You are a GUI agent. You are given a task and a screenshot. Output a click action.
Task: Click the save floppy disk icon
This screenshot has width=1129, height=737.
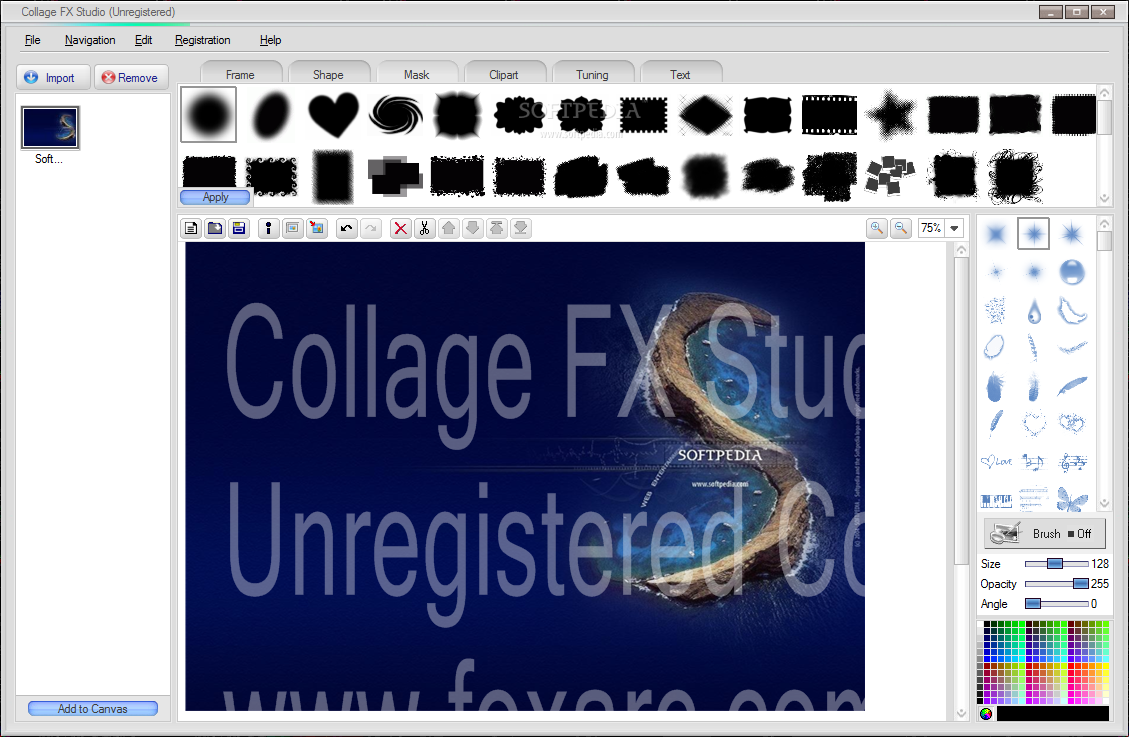[x=239, y=228]
